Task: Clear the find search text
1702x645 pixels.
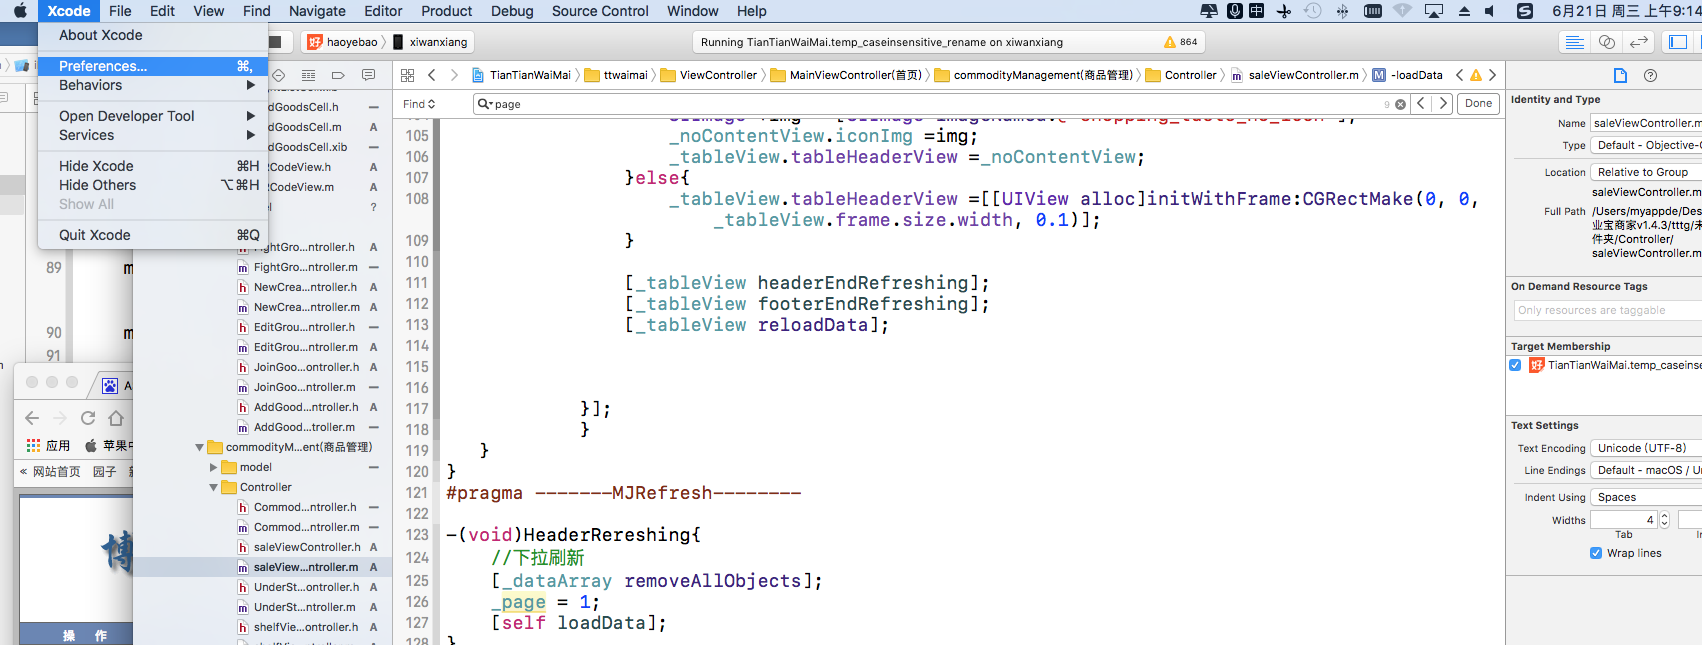Action: [x=1400, y=104]
